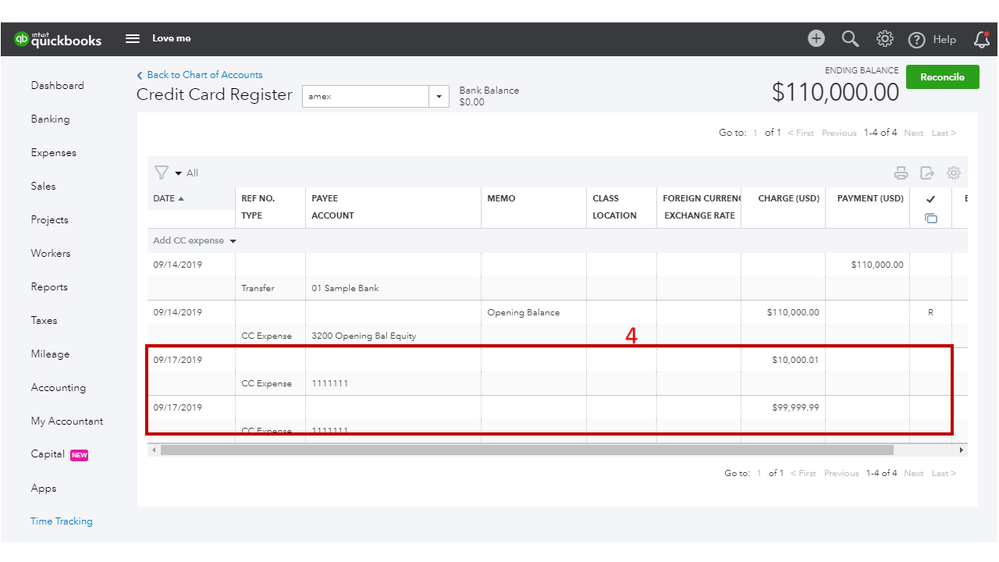The image size is (999, 562).
Task: Click the $110,000.00 opening balance charge
Action: pyautogui.click(x=793, y=312)
